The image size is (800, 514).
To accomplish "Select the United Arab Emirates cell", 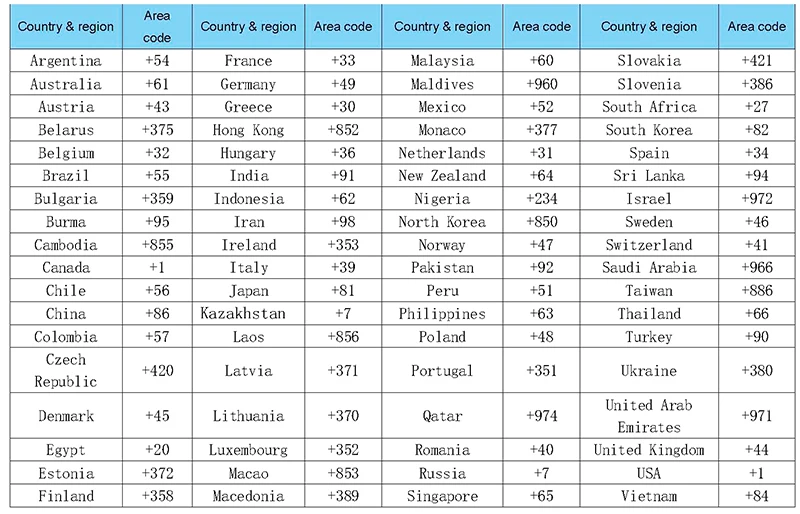I will point(649,416).
